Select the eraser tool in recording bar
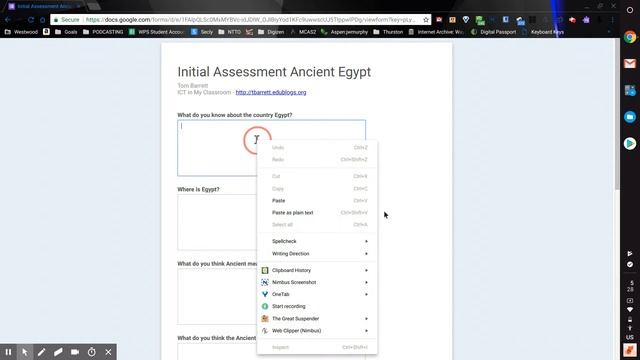This screenshot has width=640, height=360. coord(58,352)
